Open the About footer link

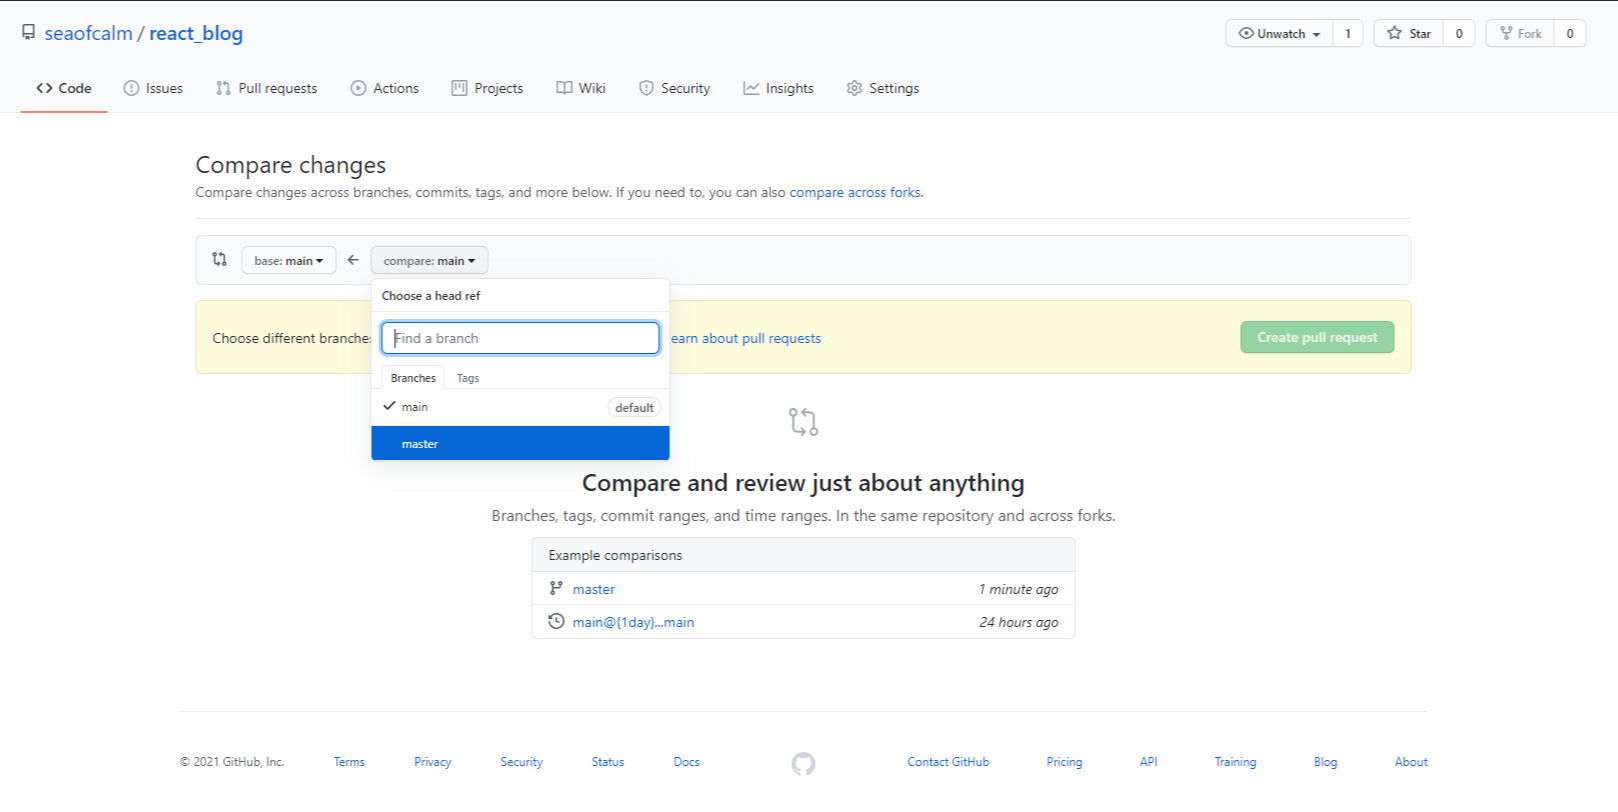(1411, 762)
